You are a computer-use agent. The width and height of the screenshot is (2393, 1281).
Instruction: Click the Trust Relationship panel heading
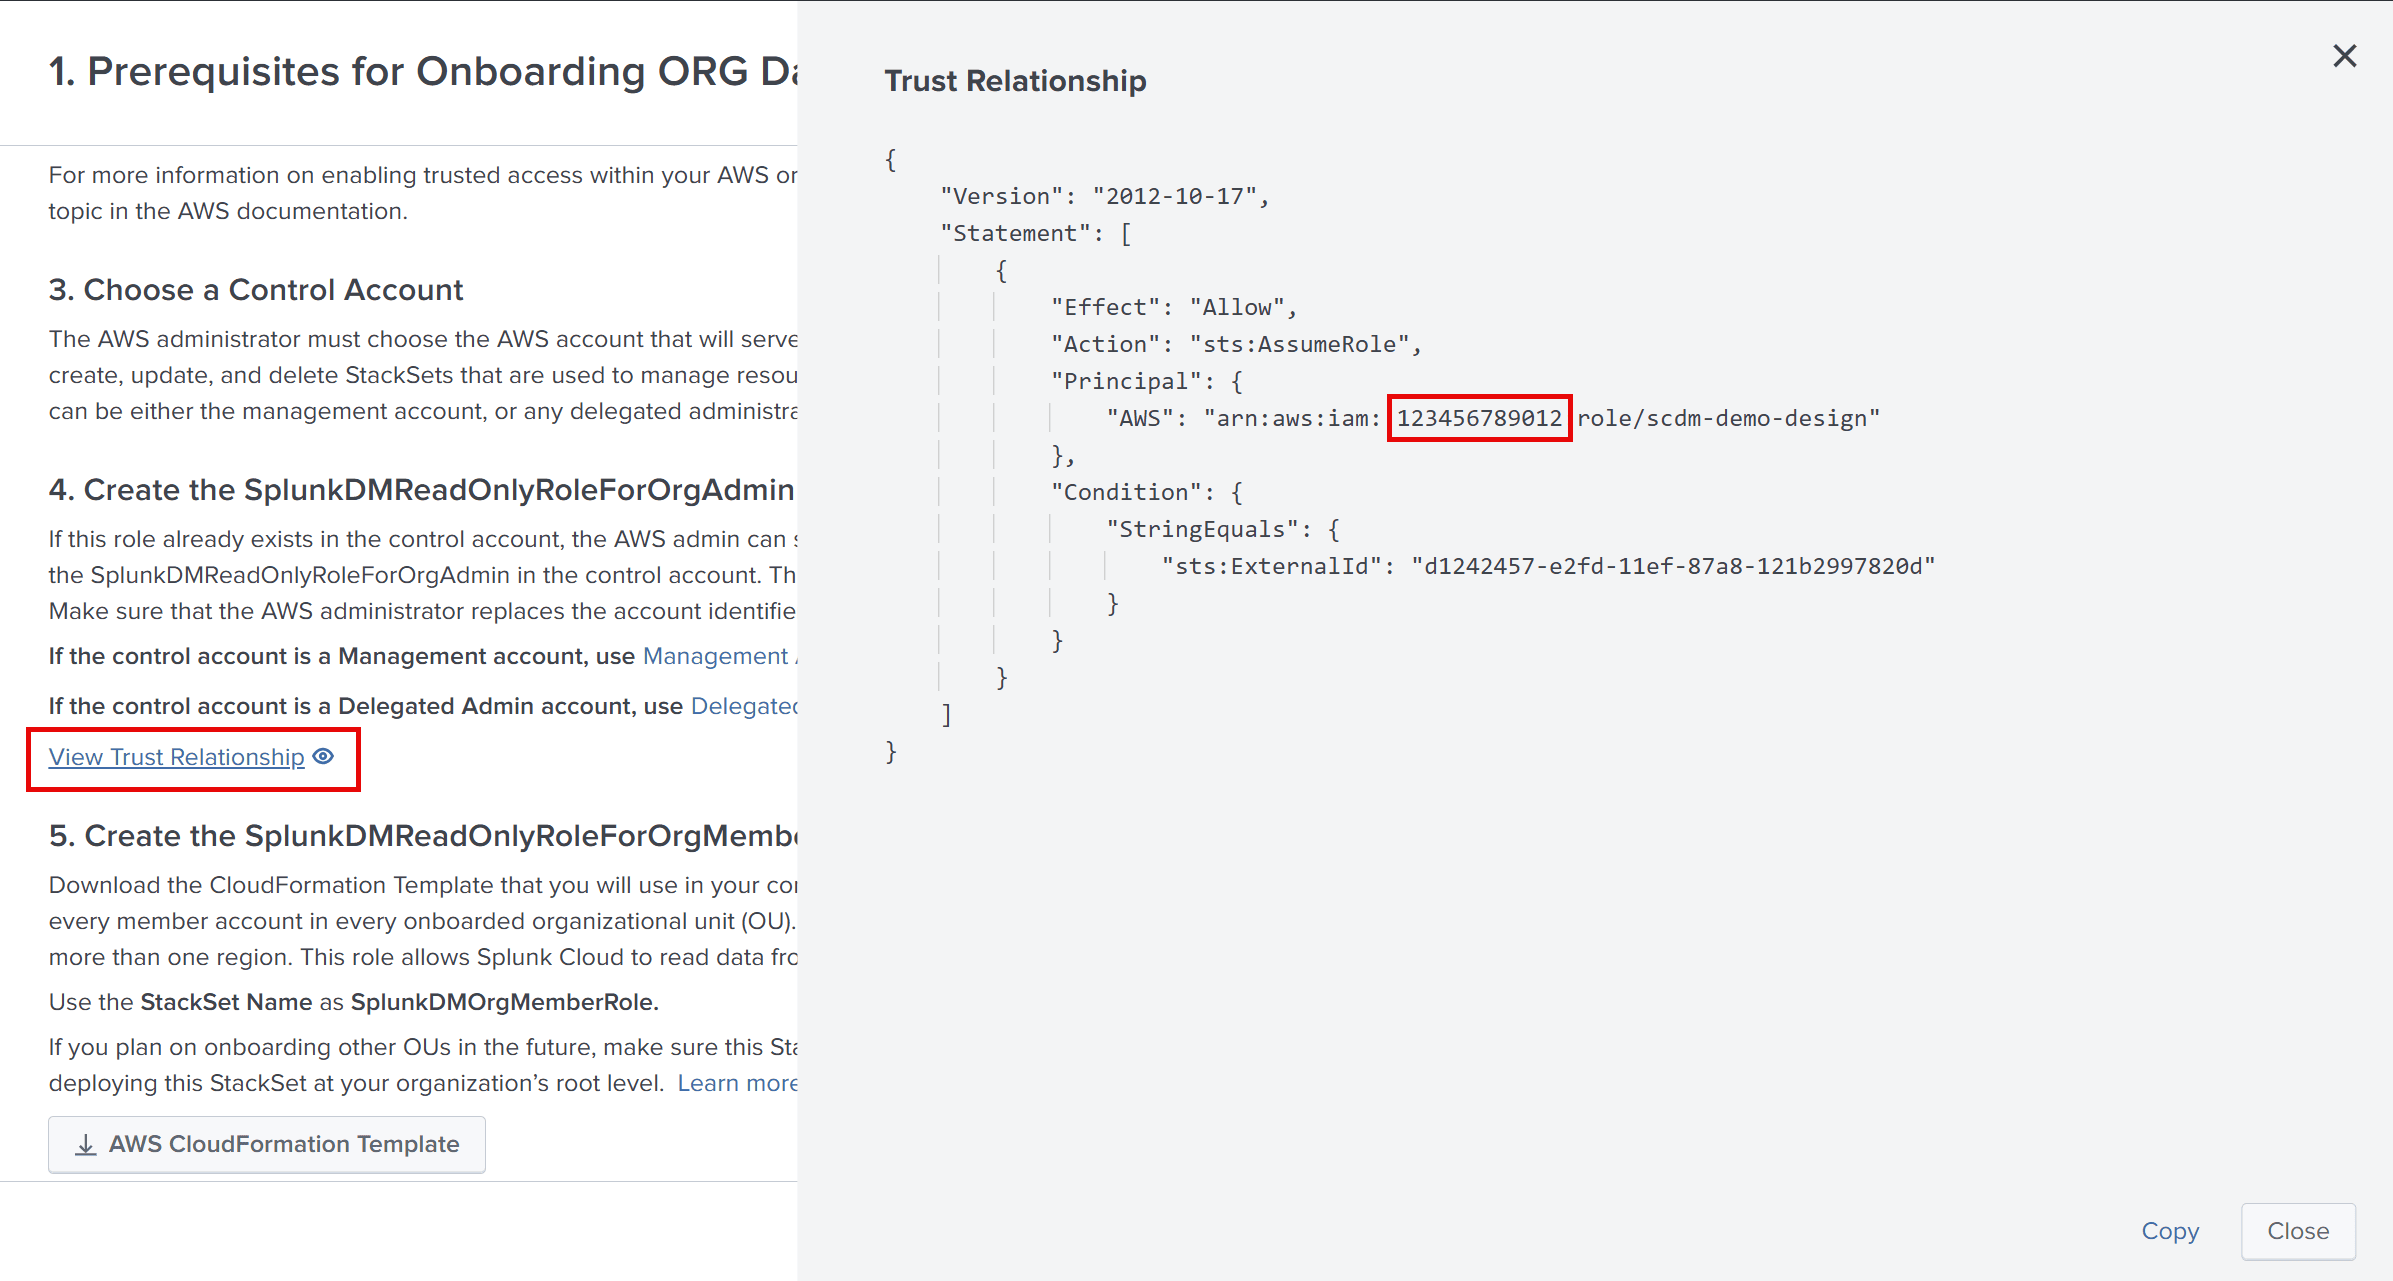tap(1015, 81)
